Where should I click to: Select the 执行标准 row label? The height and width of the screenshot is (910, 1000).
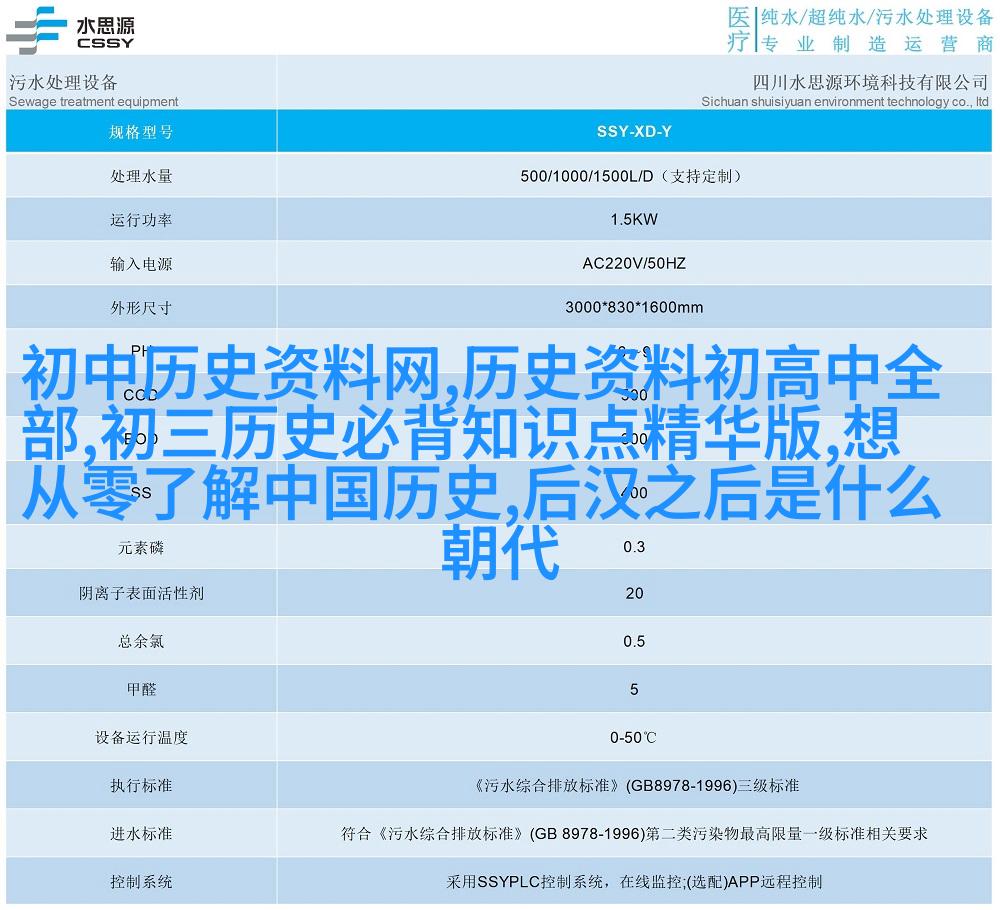pyautogui.click(x=142, y=785)
